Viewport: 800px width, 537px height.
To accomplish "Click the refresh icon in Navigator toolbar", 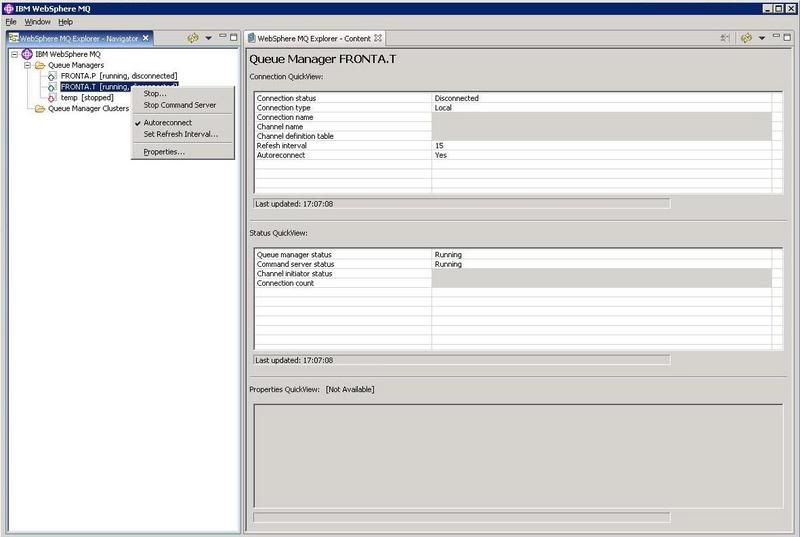I will pyautogui.click(x=192, y=38).
